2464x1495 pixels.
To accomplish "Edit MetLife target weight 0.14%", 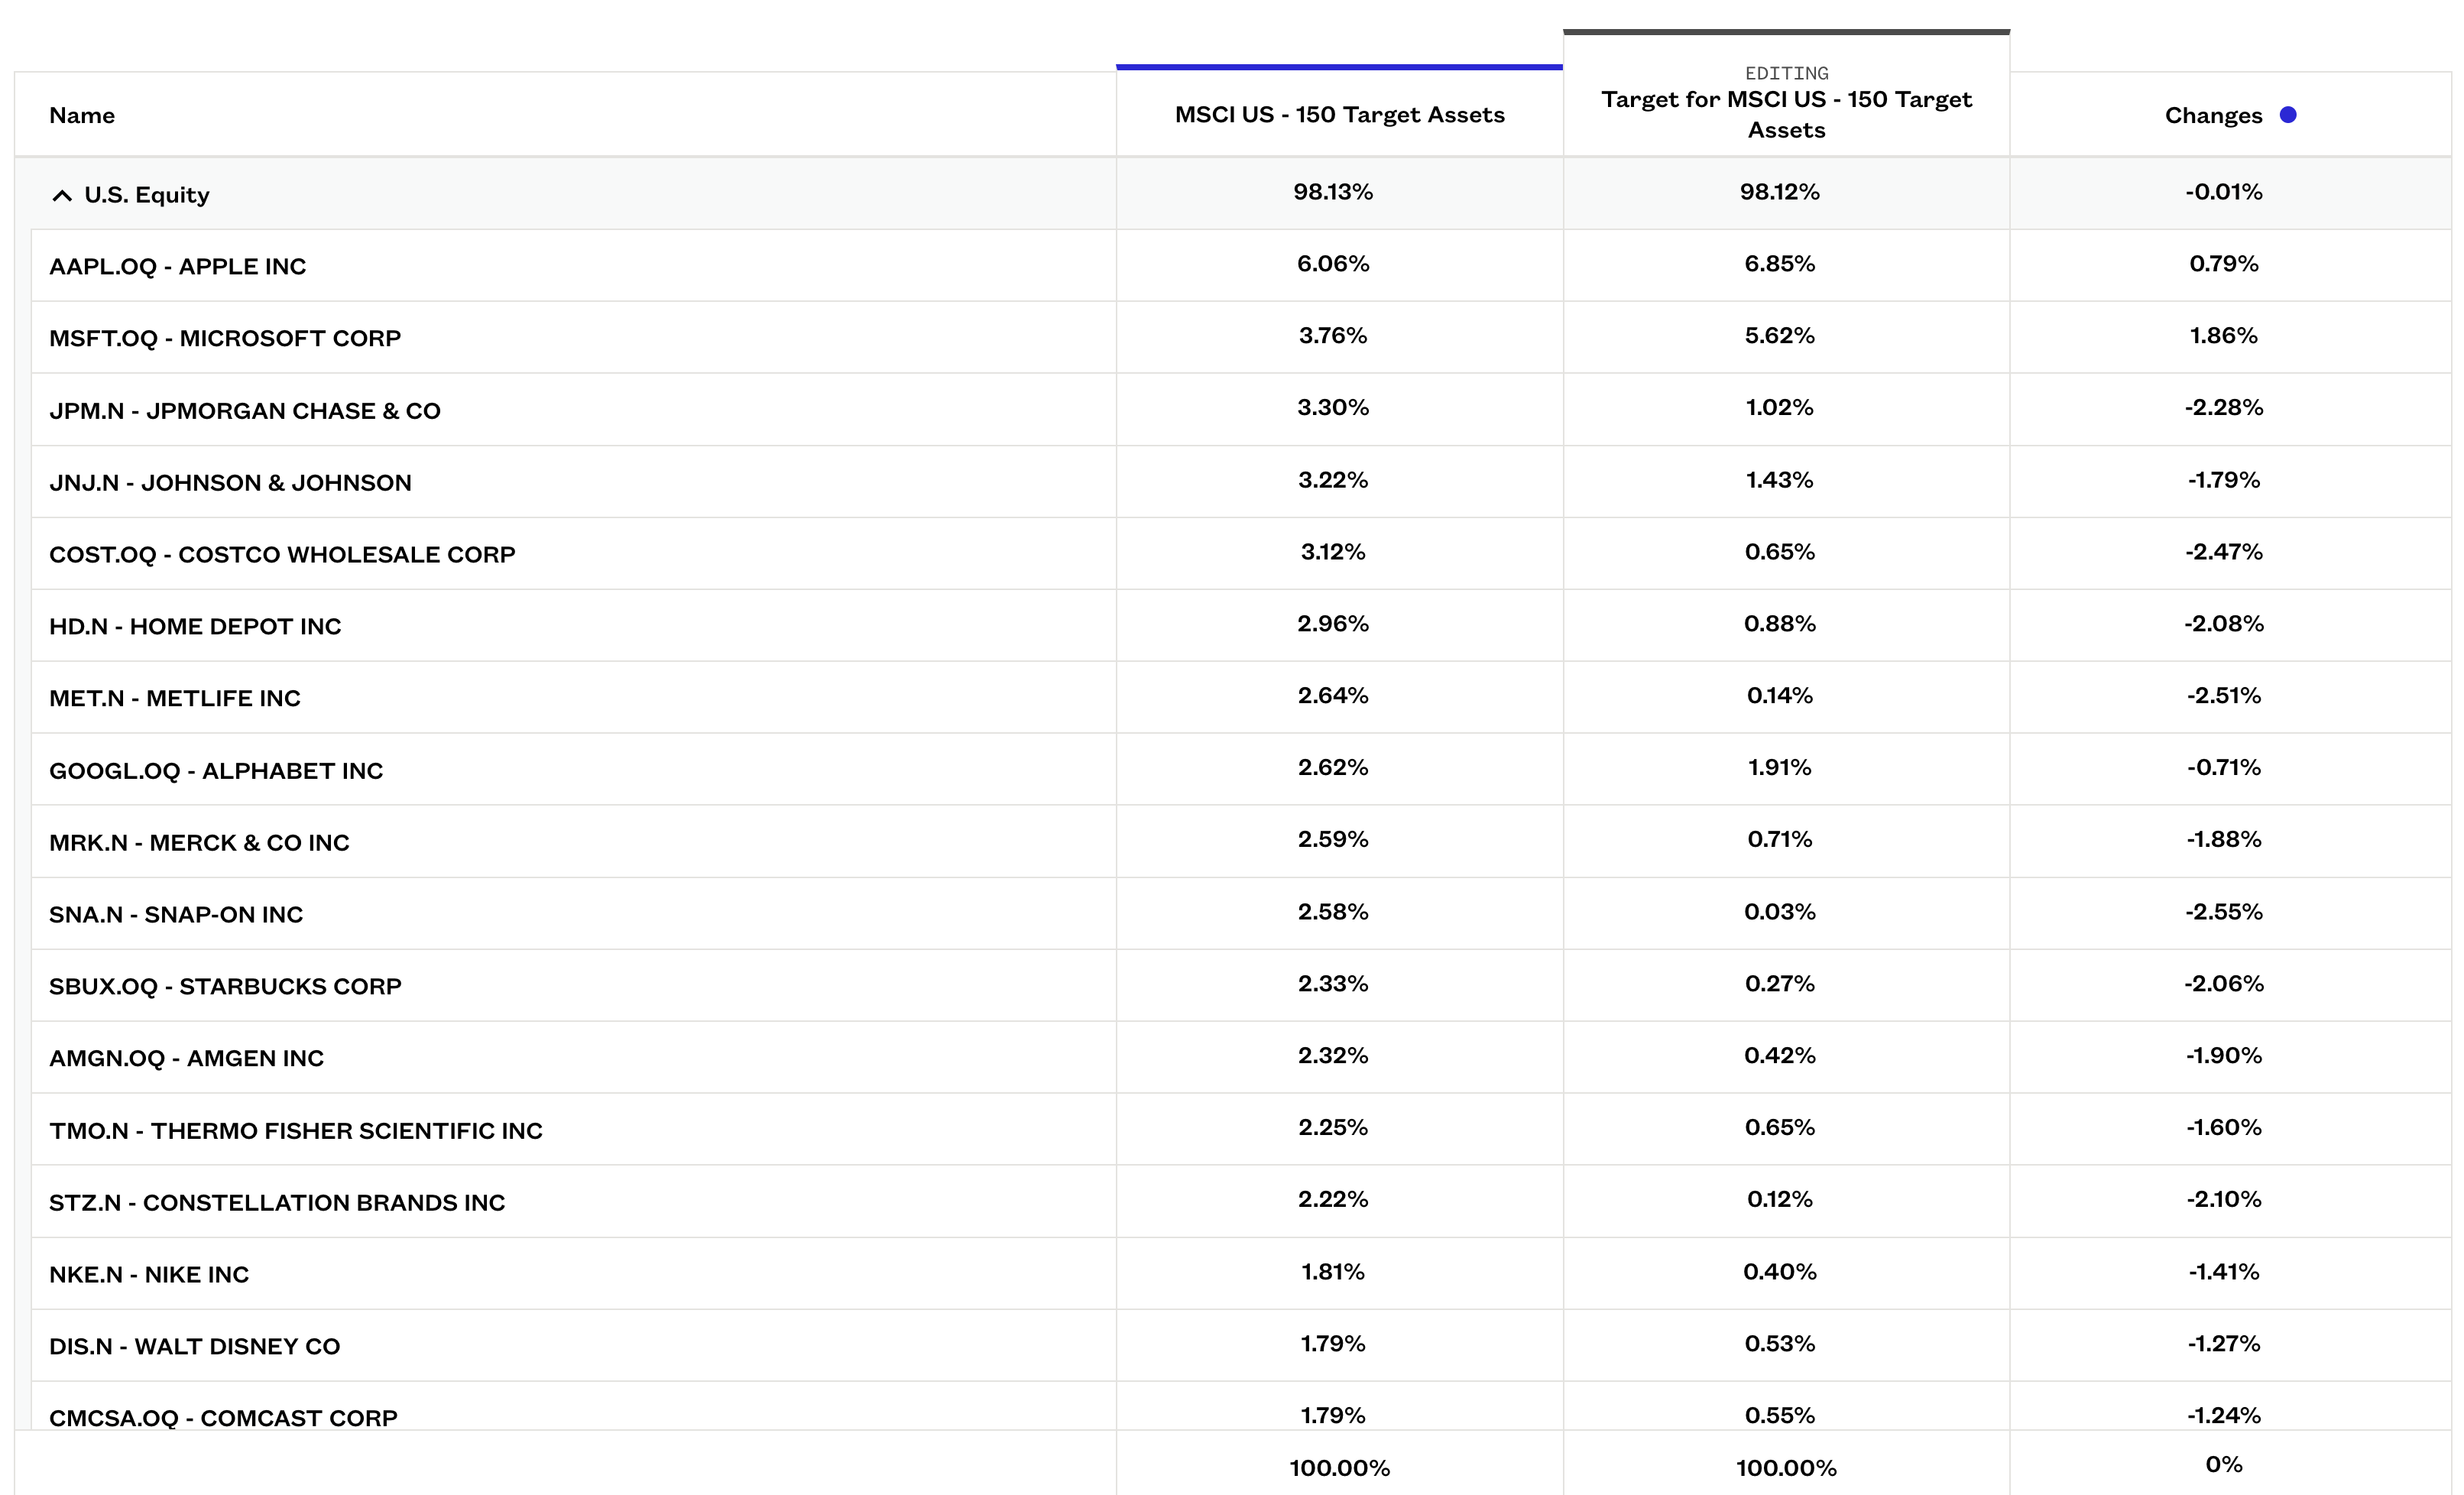I will pyautogui.click(x=1779, y=696).
